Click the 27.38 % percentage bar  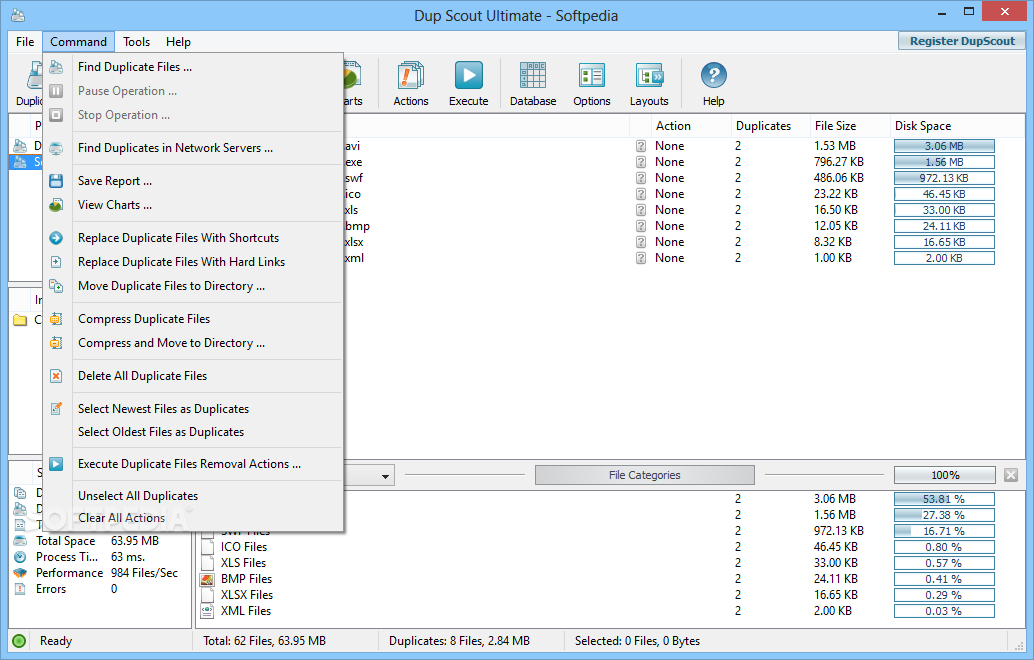pyautogui.click(x=944, y=515)
